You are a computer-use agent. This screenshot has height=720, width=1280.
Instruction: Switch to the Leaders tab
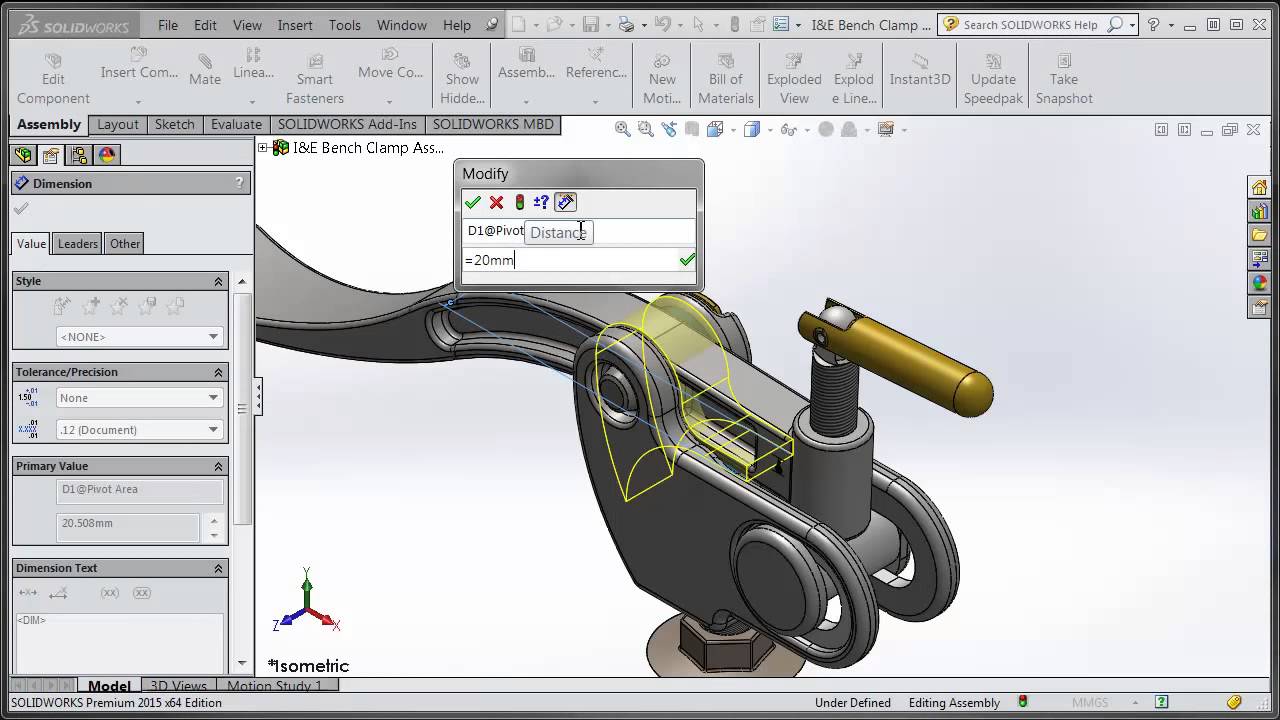[x=78, y=243]
